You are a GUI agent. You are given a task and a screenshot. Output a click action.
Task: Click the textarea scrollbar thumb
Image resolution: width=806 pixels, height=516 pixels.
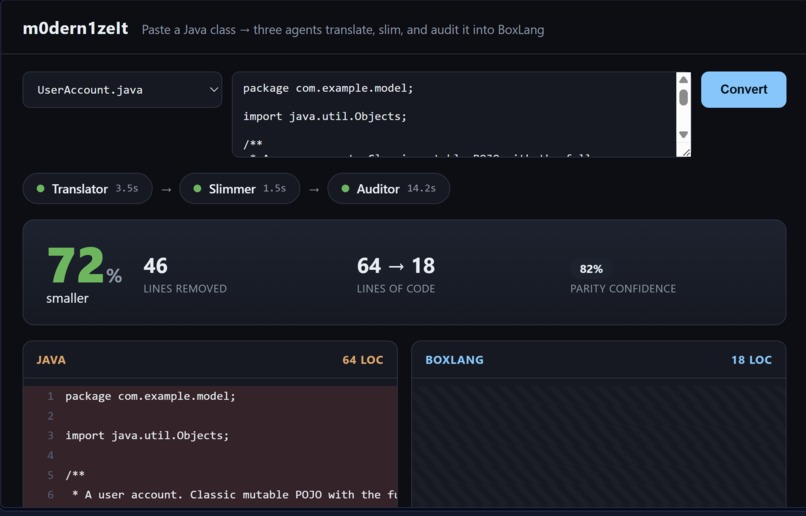point(683,97)
